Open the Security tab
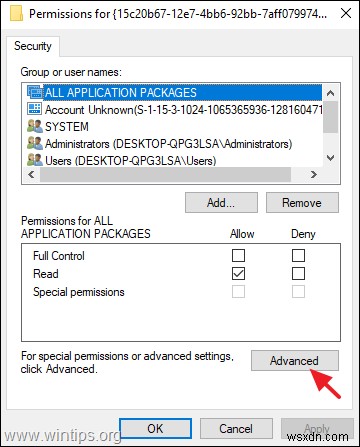360x447 pixels. click(x=33, y=46)
